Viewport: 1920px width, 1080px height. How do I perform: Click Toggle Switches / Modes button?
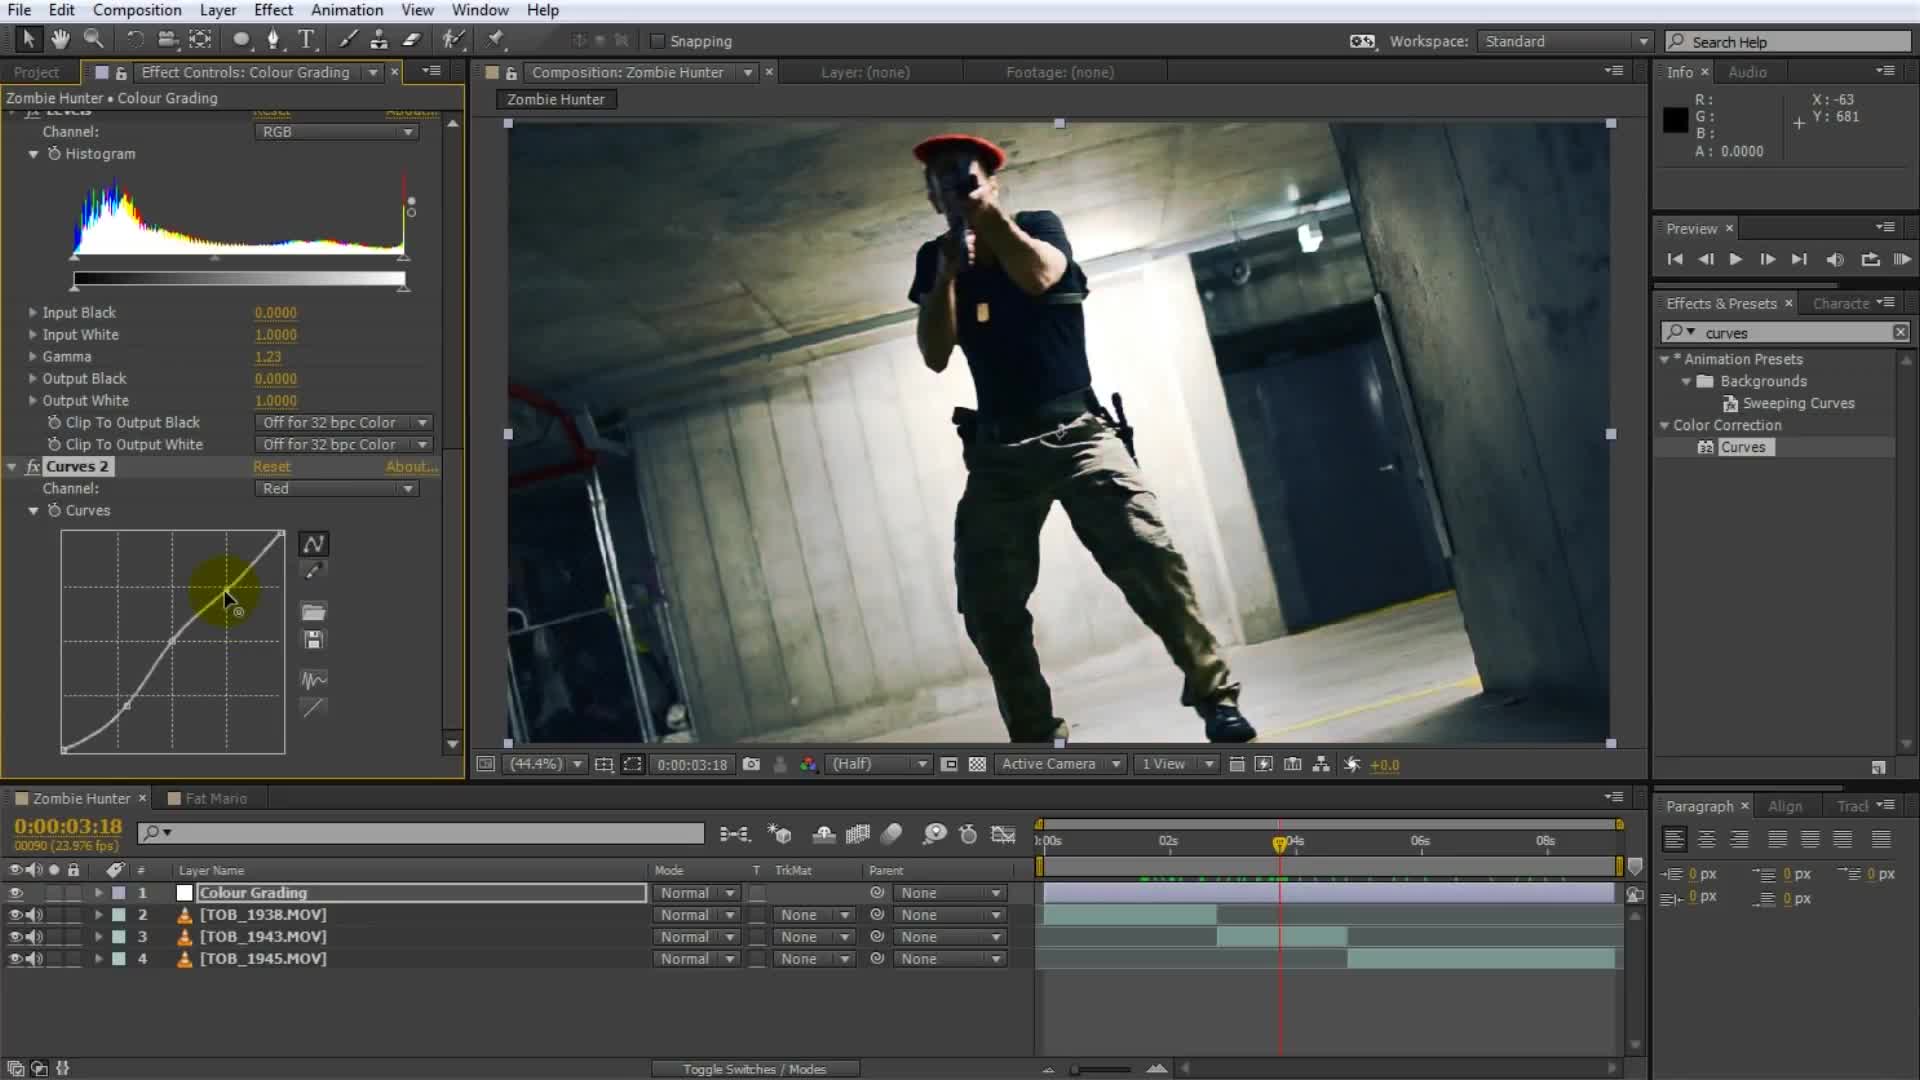pyautogui.click(x=754, y=1069)
